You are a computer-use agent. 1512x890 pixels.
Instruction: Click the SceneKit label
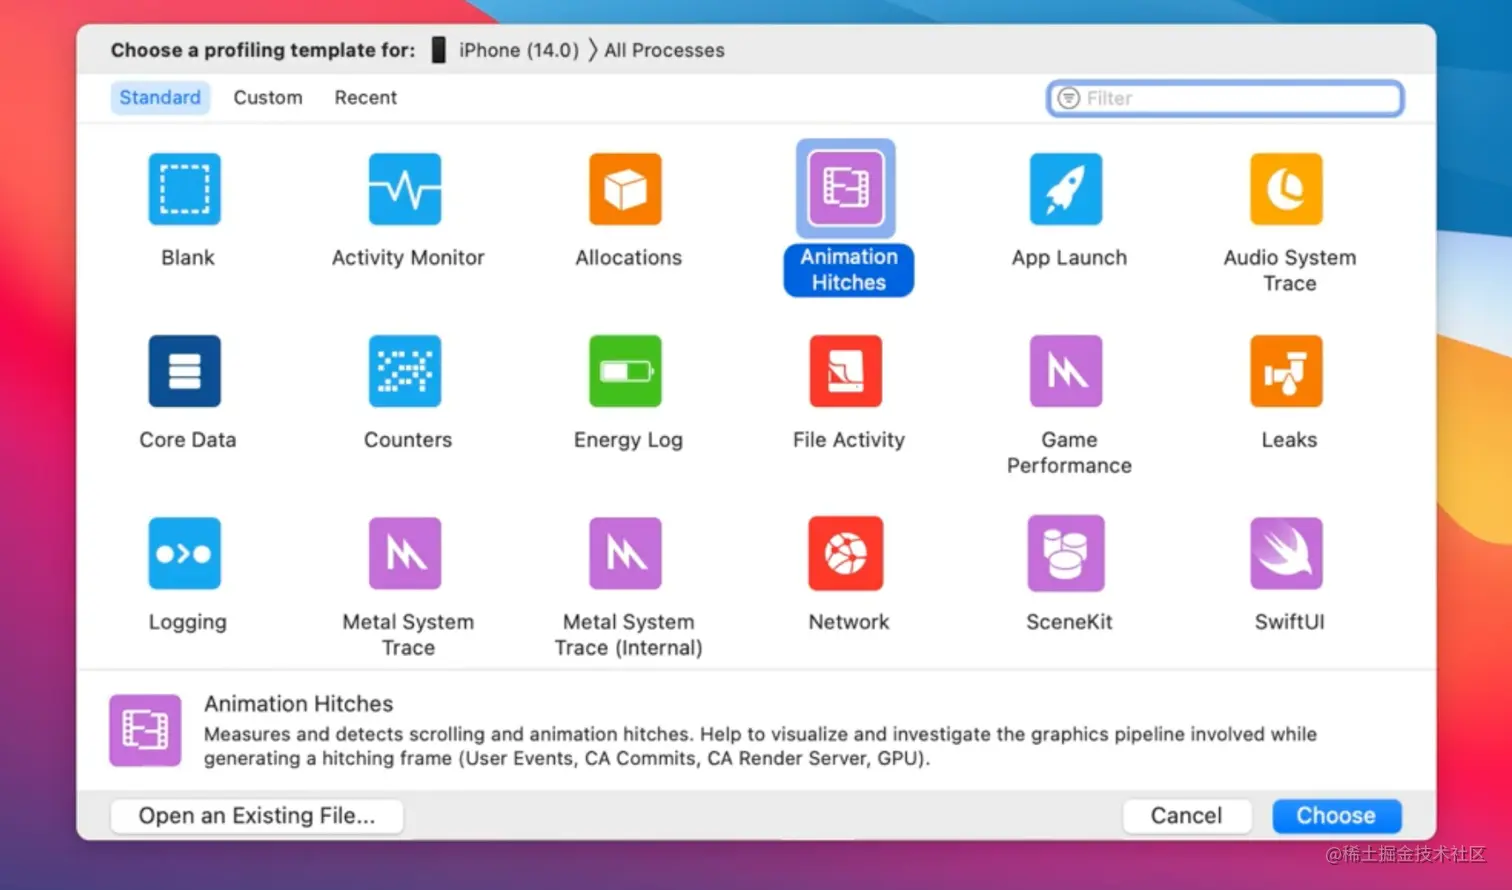coord(1069,622)
